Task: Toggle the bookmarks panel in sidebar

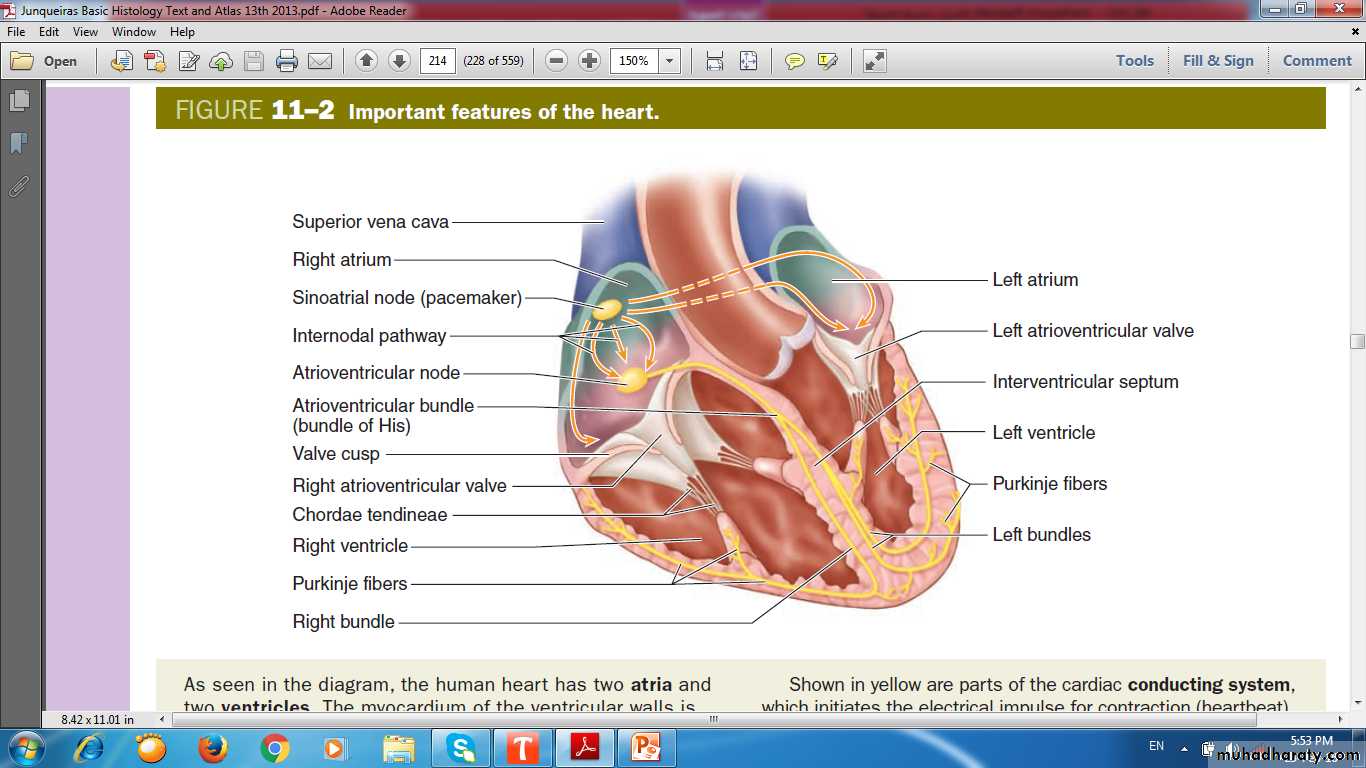Action: 19,143
